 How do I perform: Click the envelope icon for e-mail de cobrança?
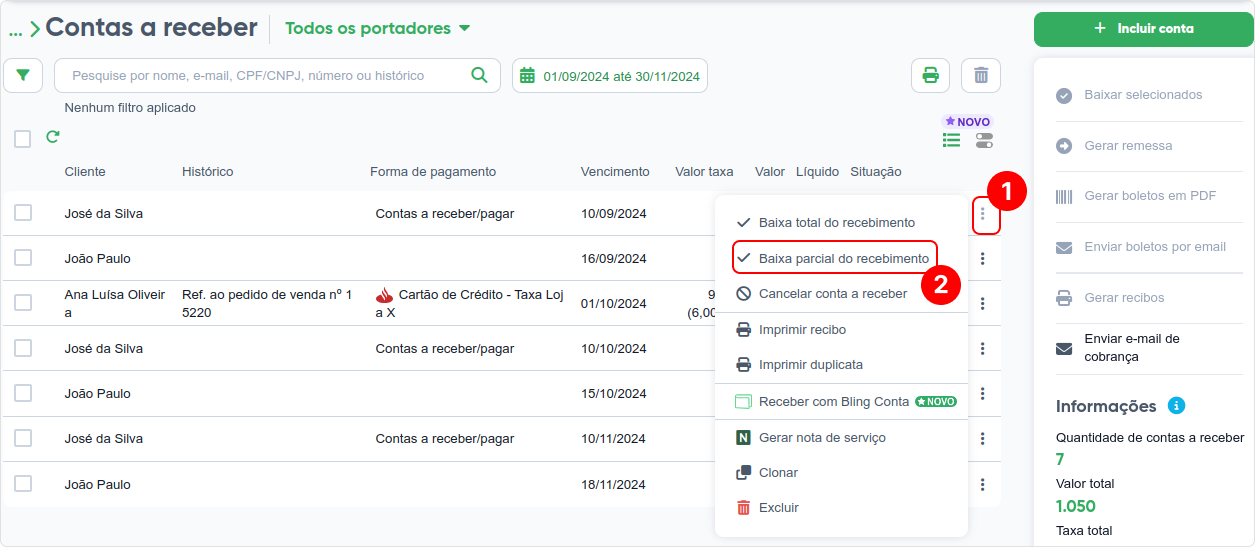click(x=1064, y=348)
